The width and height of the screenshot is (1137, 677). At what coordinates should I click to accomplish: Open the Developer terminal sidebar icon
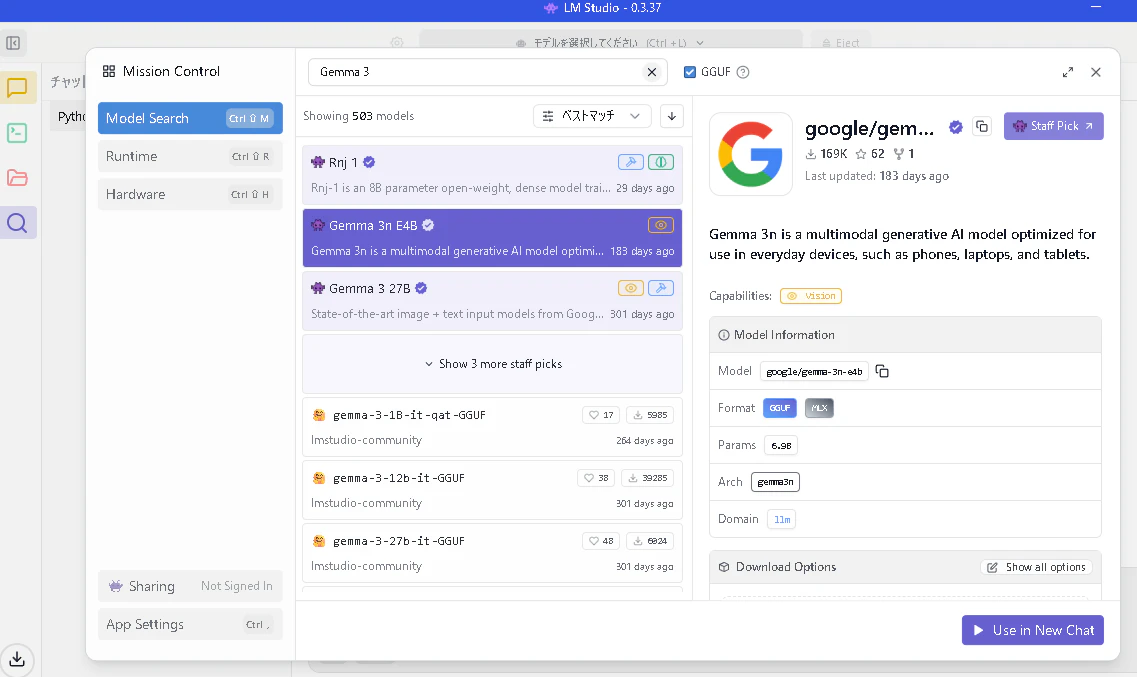17,133
